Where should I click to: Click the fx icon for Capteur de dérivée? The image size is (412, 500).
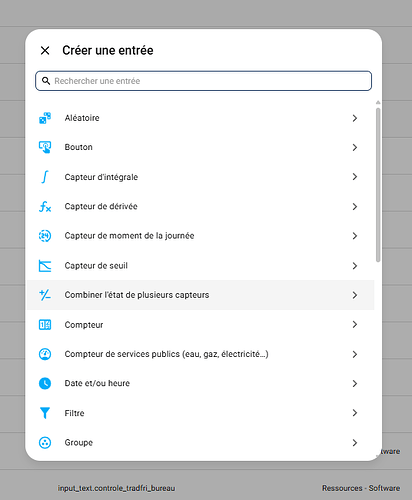[45, 206]
